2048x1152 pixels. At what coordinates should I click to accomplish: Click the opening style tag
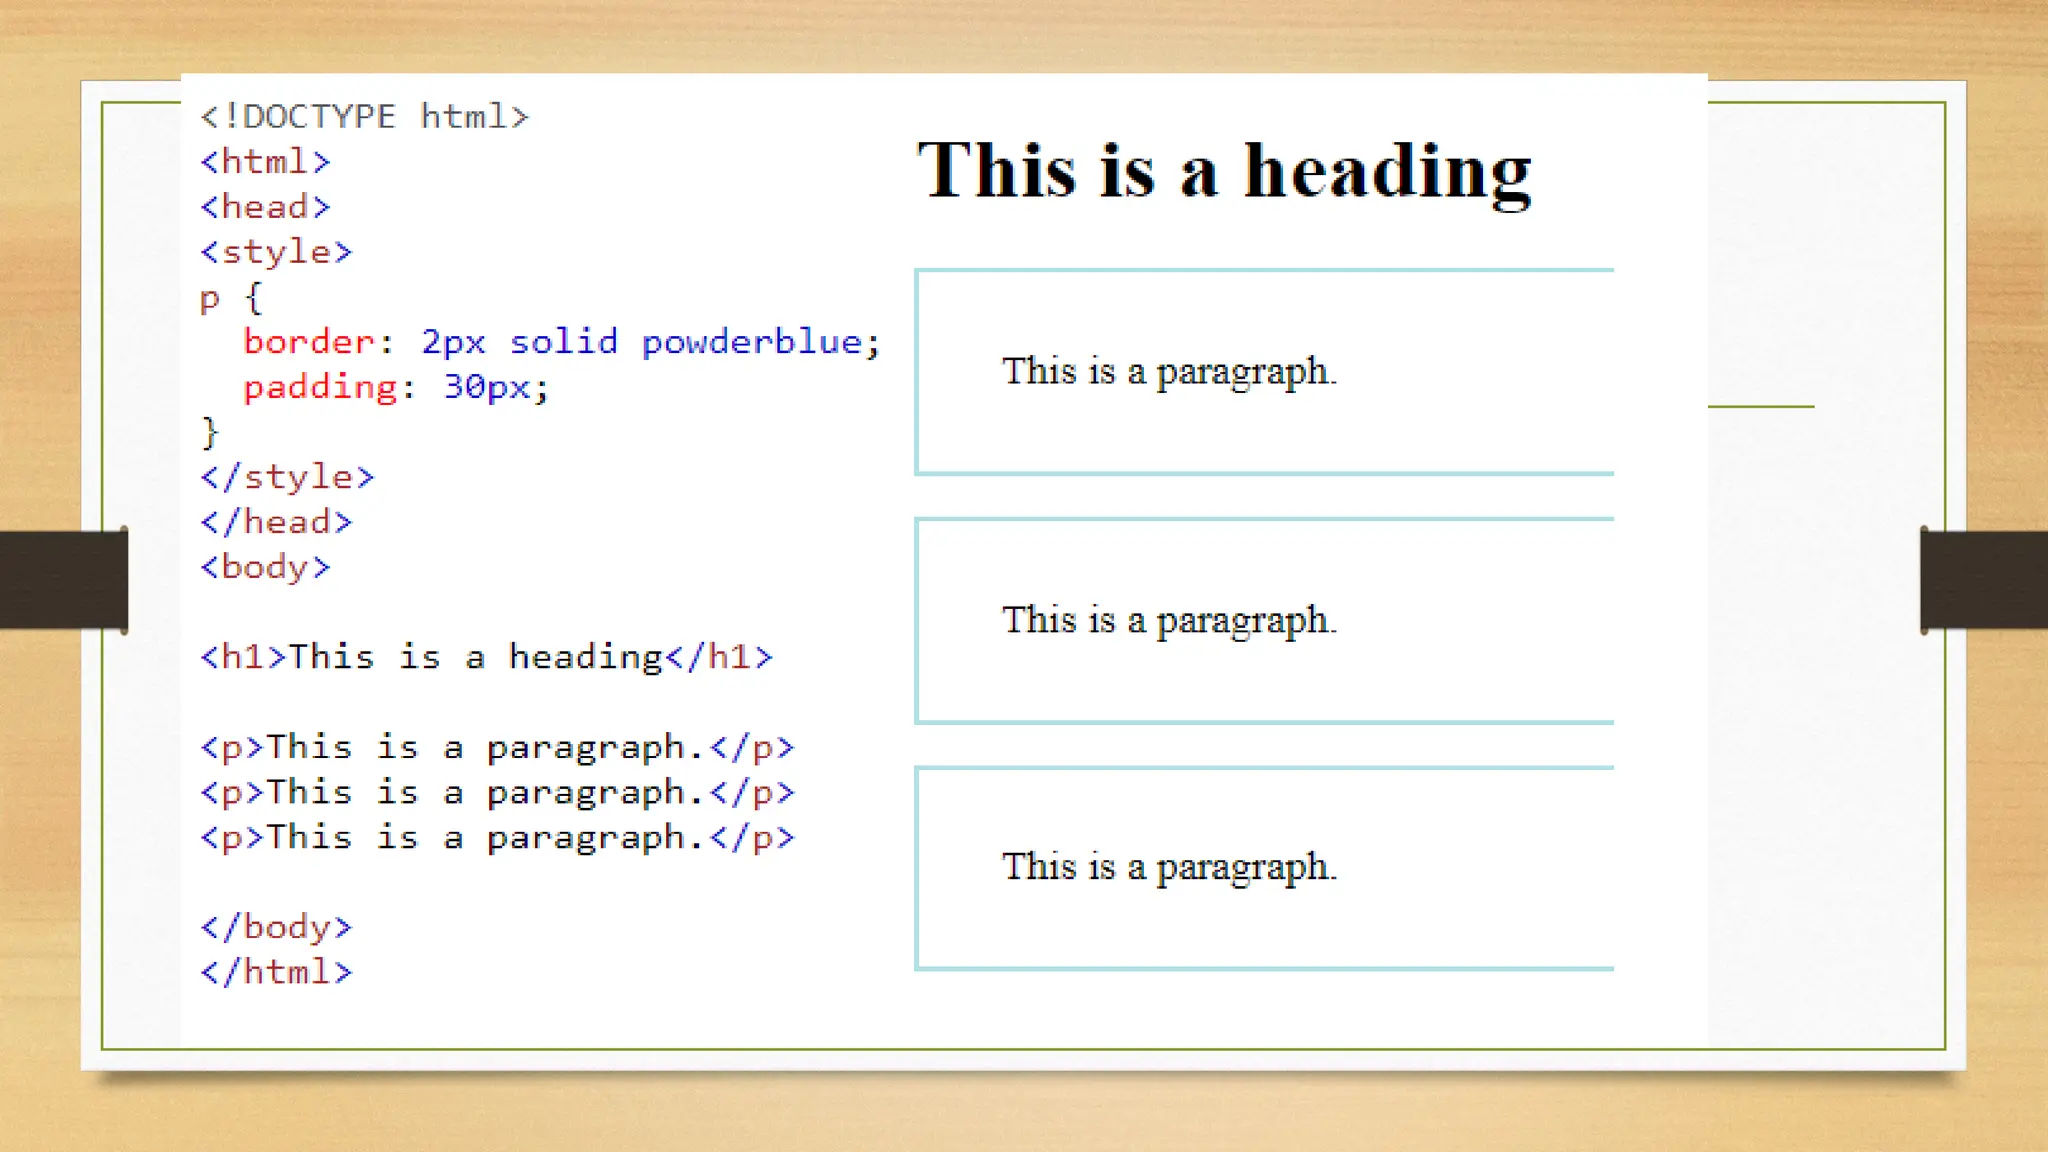point(276,252)
